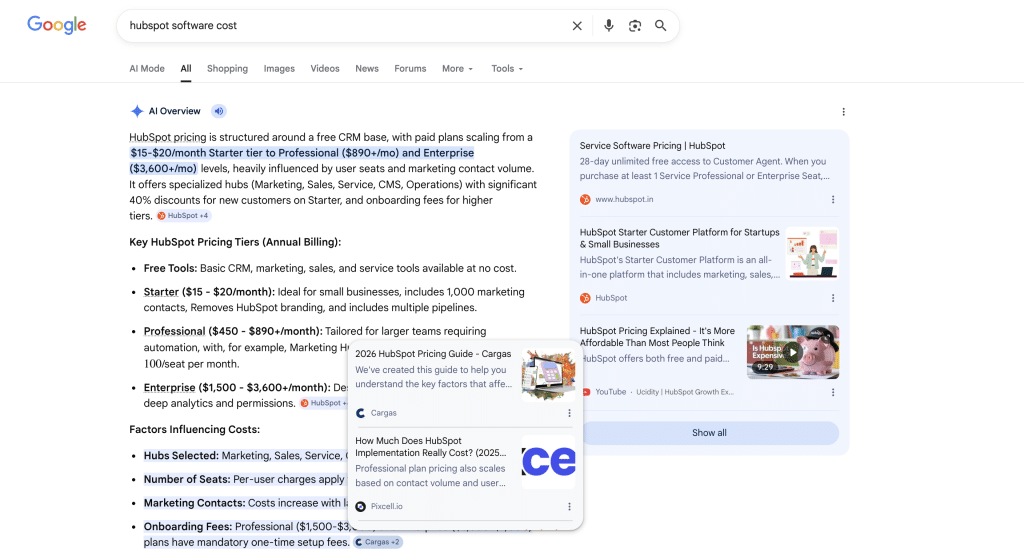Open the Cargas pricing guide thumbnail image

click(549, 374)
